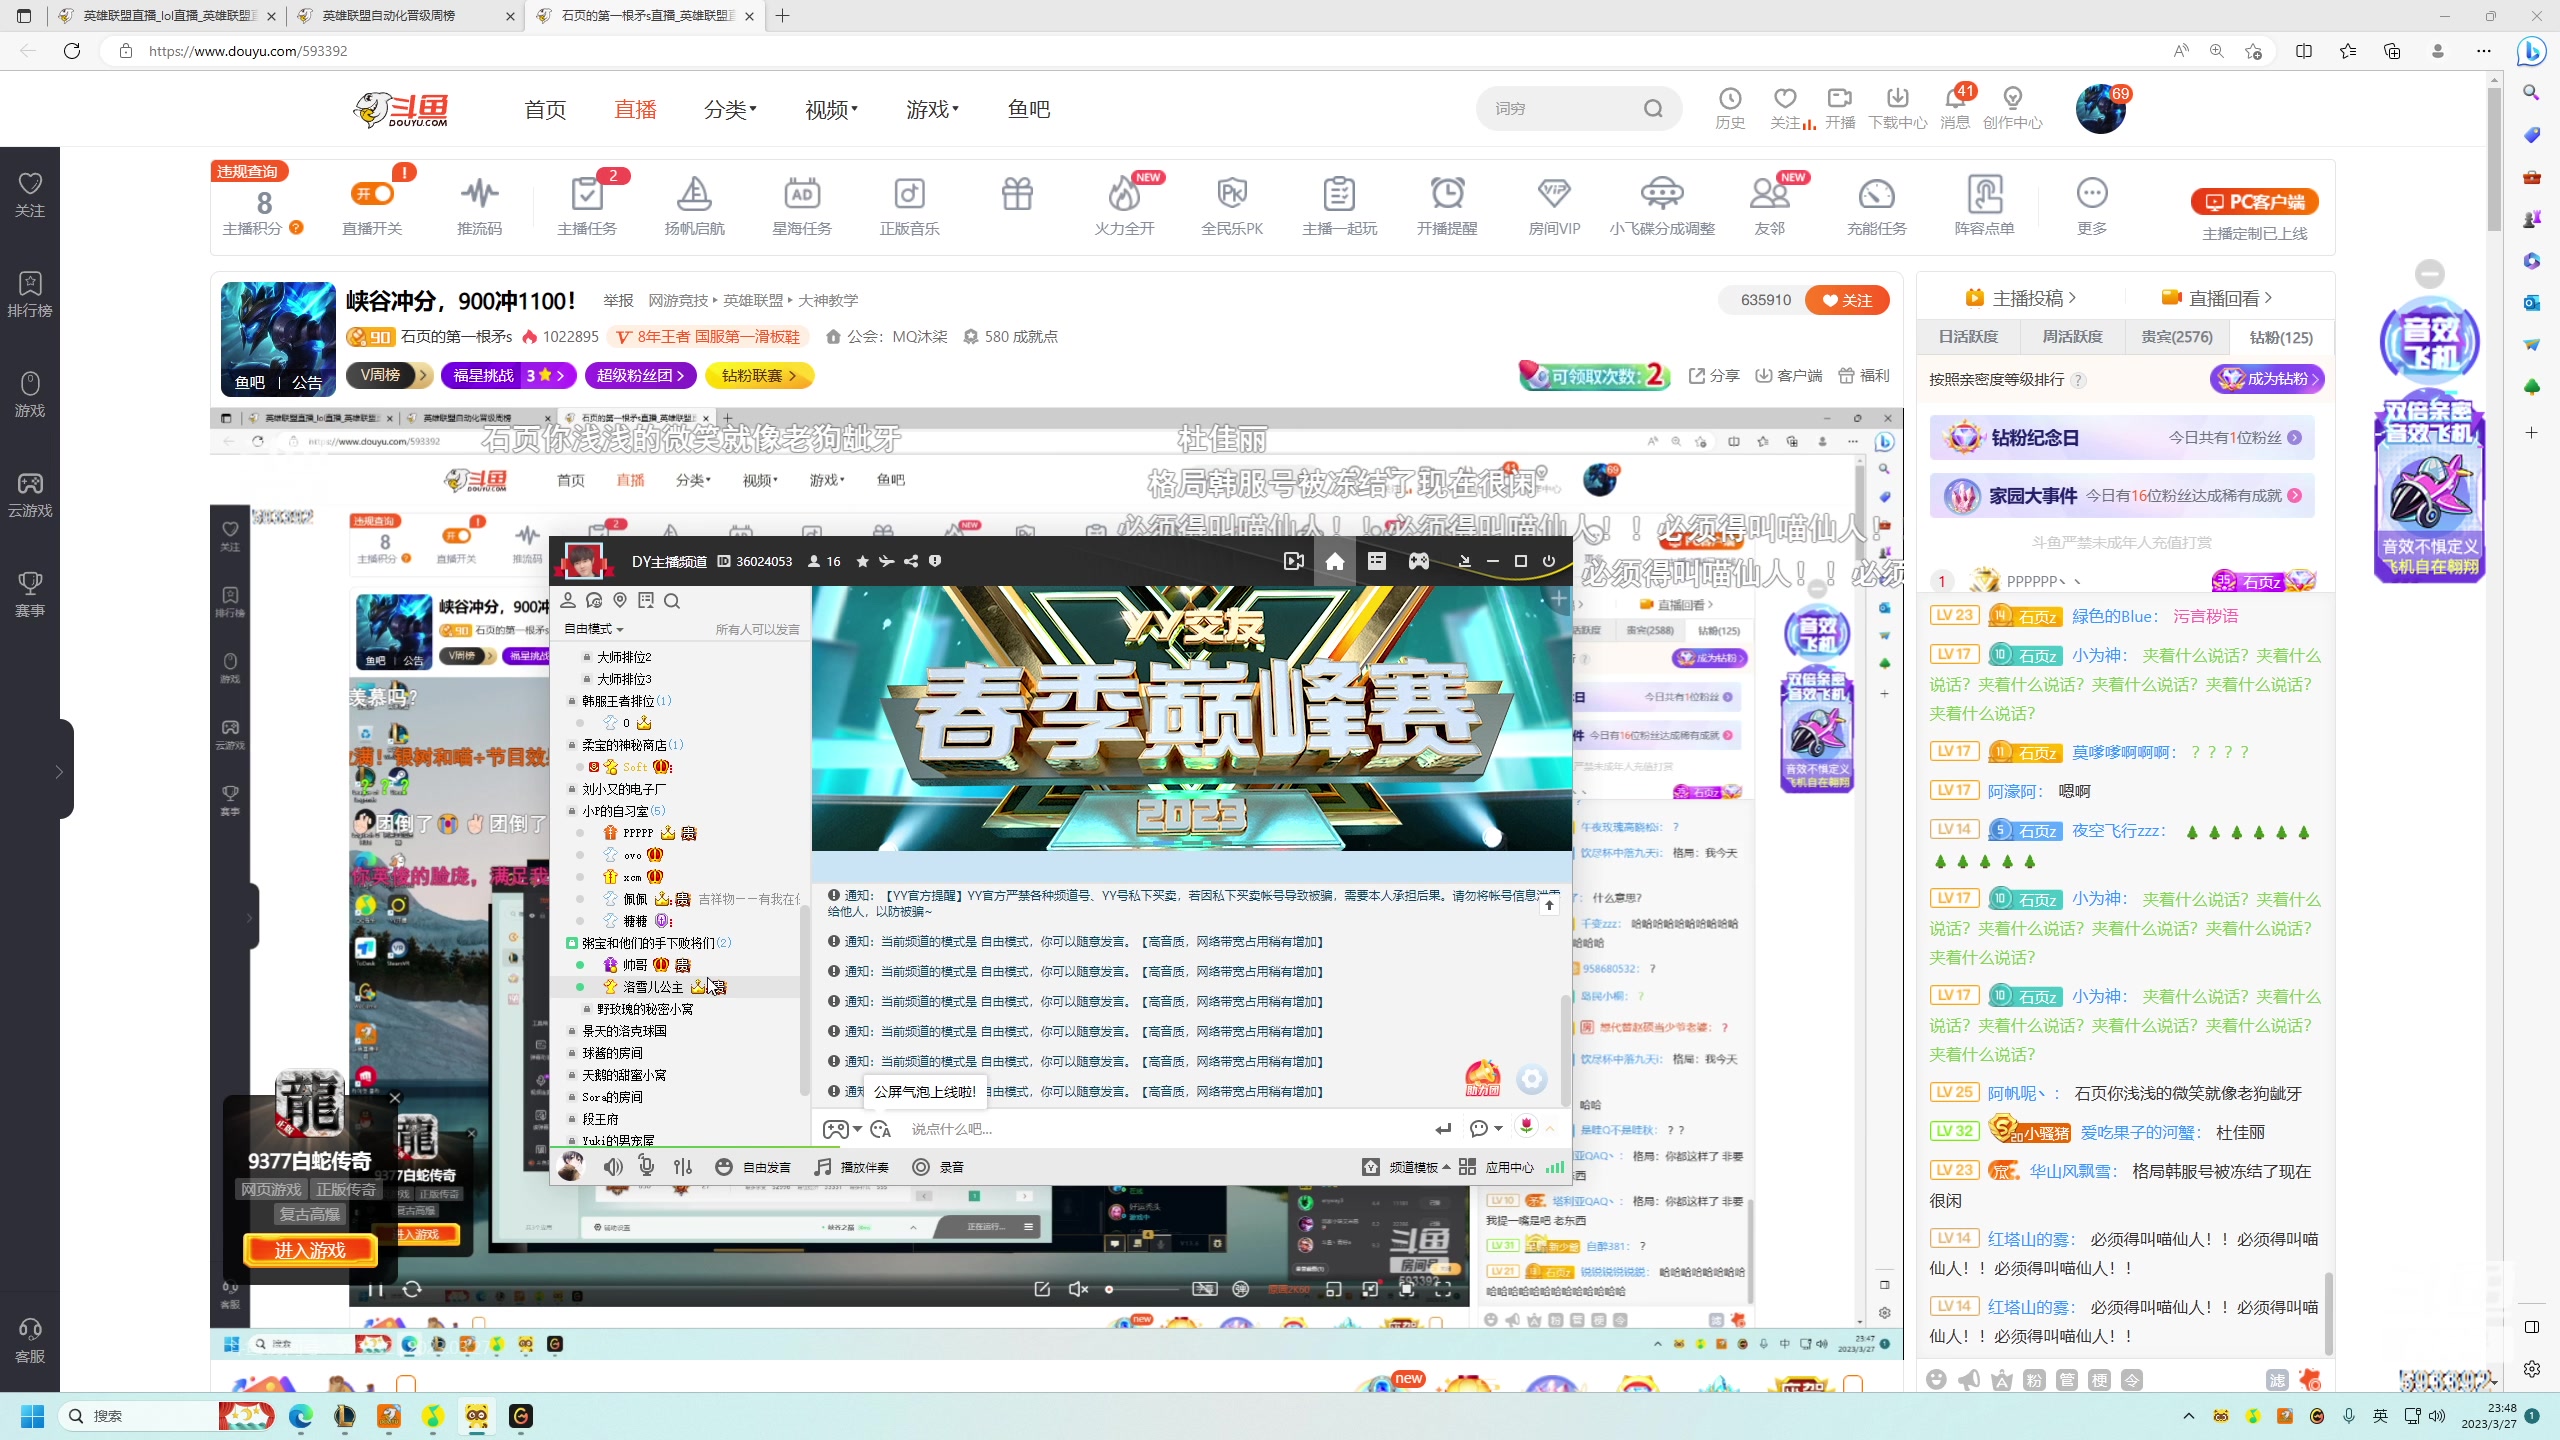Toggle the orange 关注 follow button
Image resolution: width=2560 pixels, height=1440 pixels.
pyautogui.click(x=1847, y=300)
